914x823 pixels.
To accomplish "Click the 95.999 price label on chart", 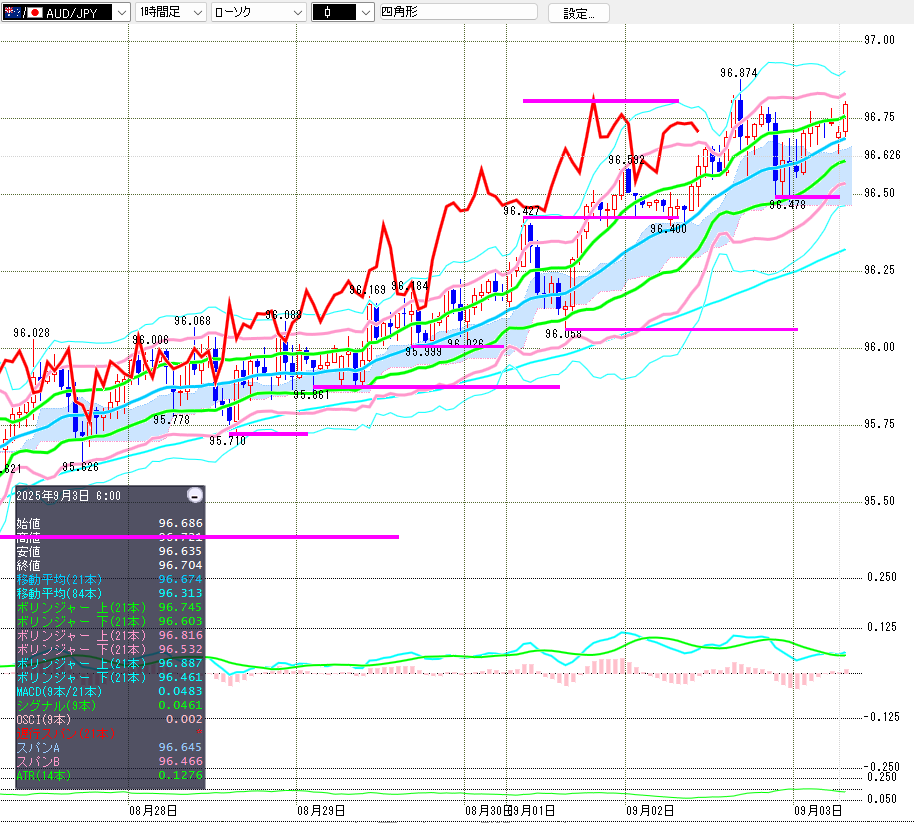I will point(423,352).
